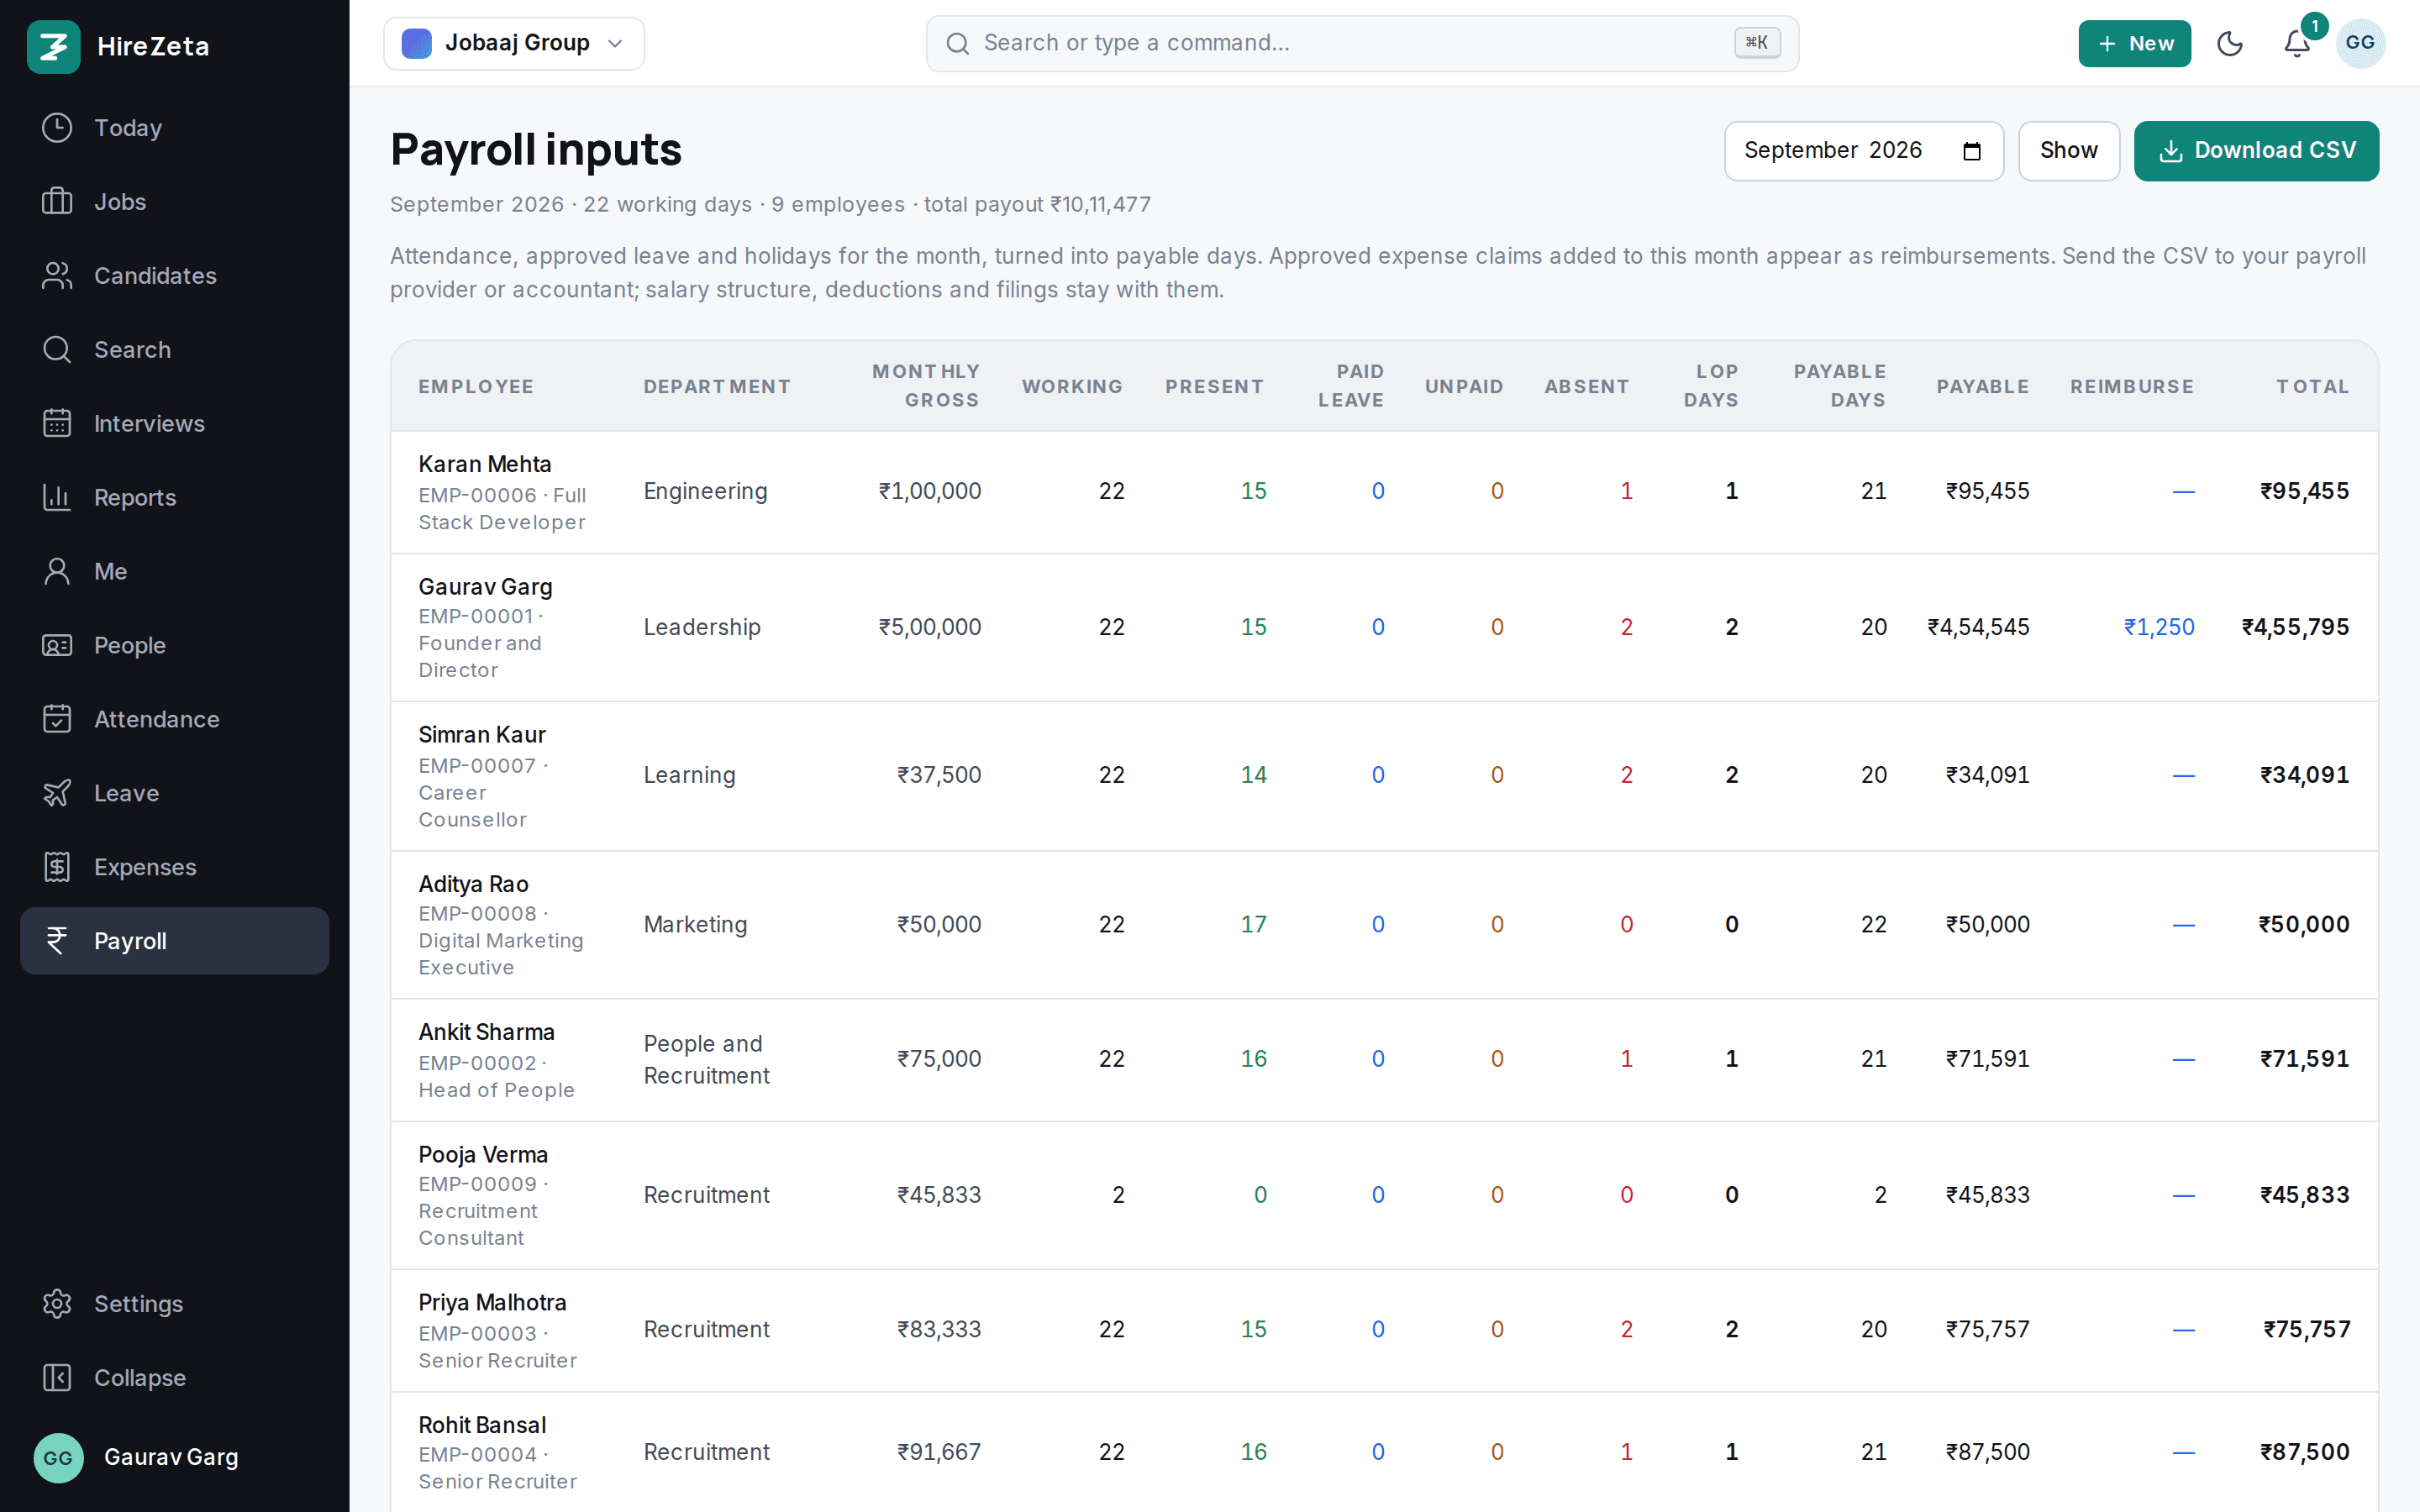Focus the search or command field

tap(1362, 43)
